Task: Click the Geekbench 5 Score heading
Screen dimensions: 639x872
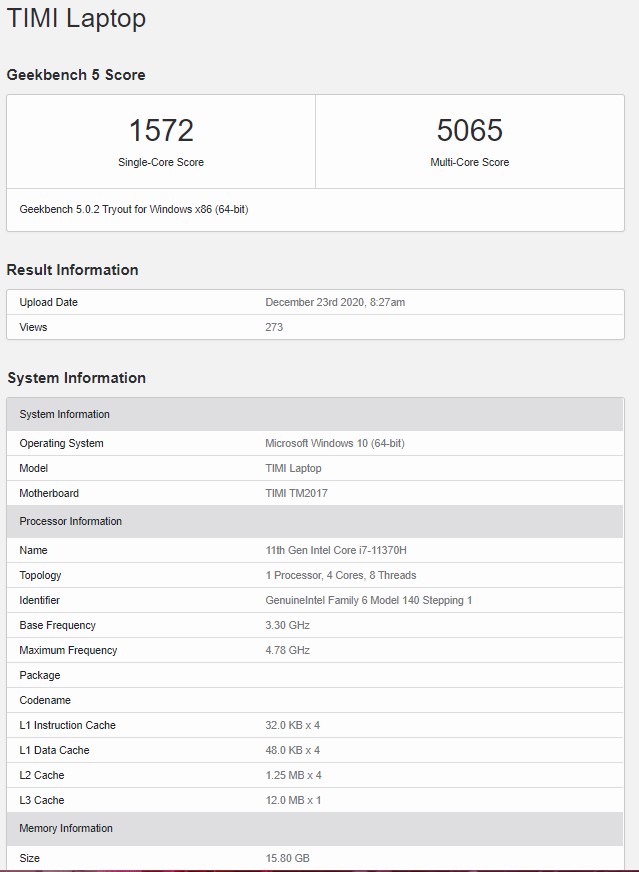Action: point(76,75)
